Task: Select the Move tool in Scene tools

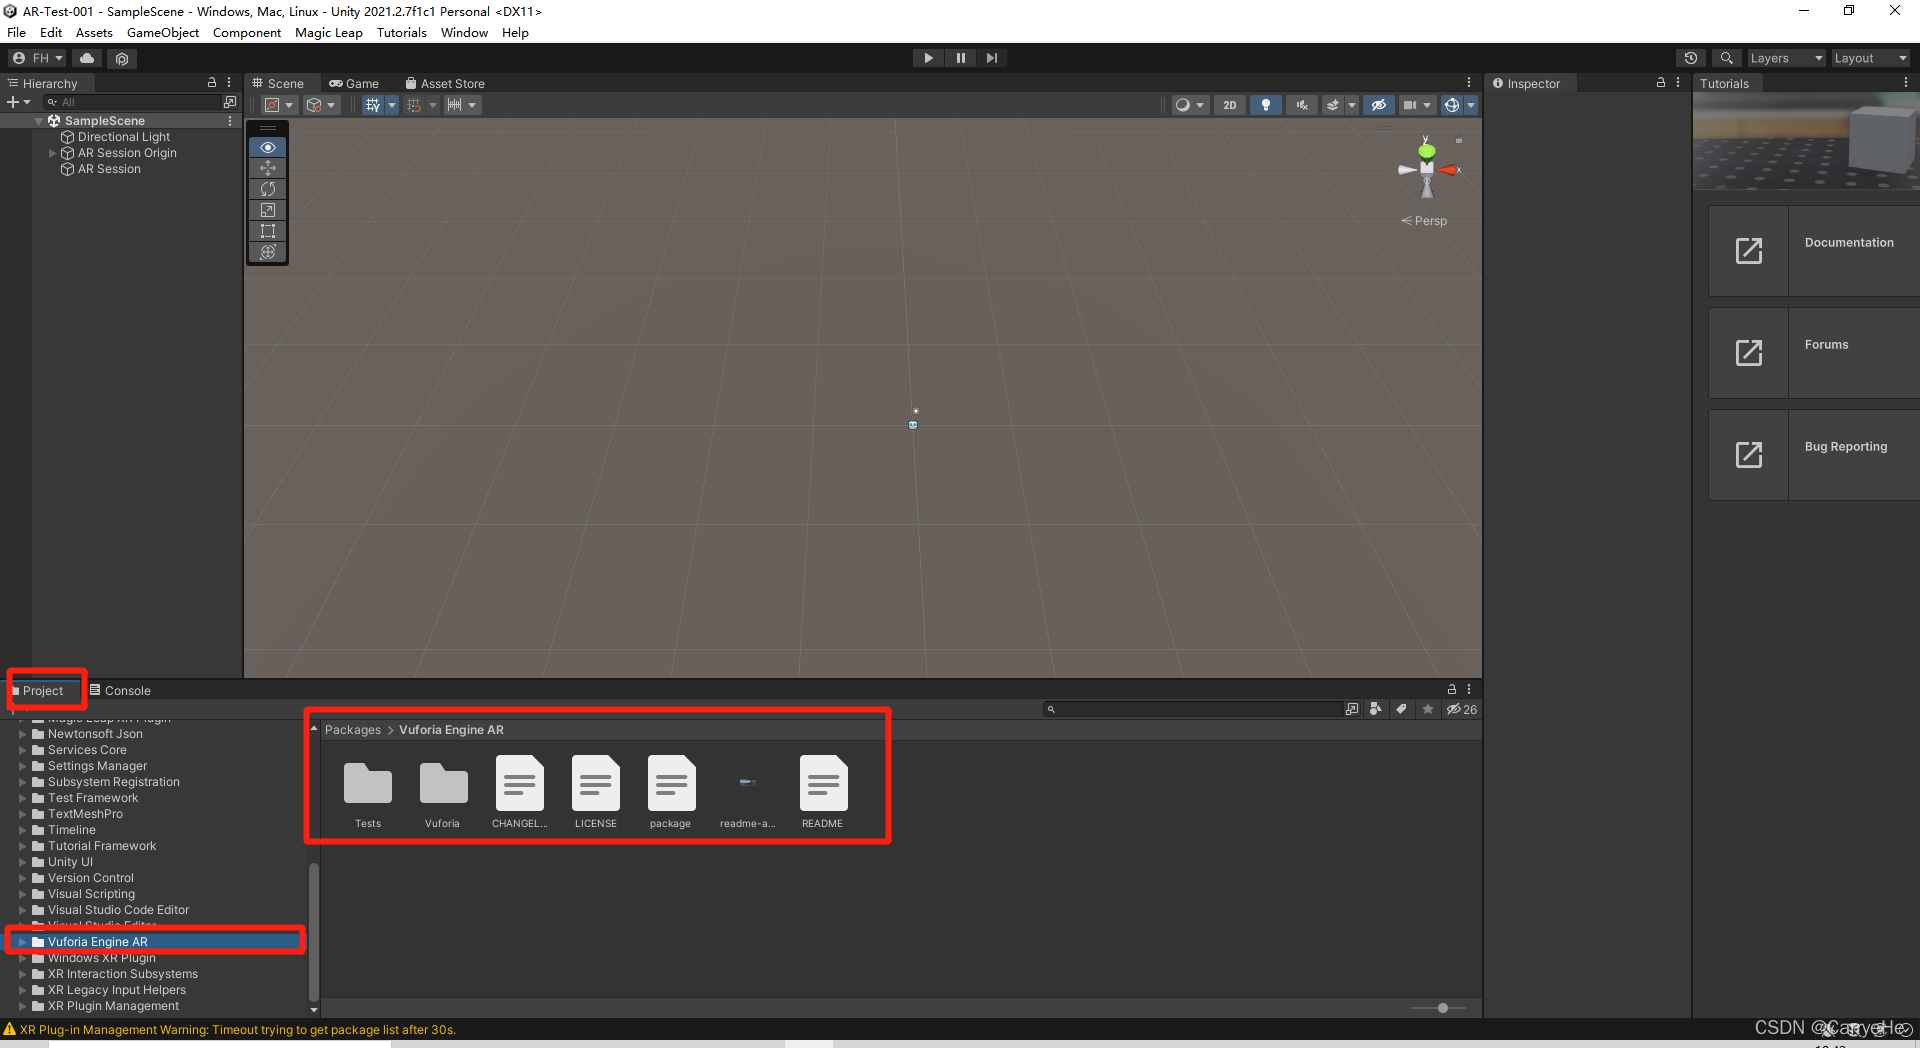Action: pos(268,168)
